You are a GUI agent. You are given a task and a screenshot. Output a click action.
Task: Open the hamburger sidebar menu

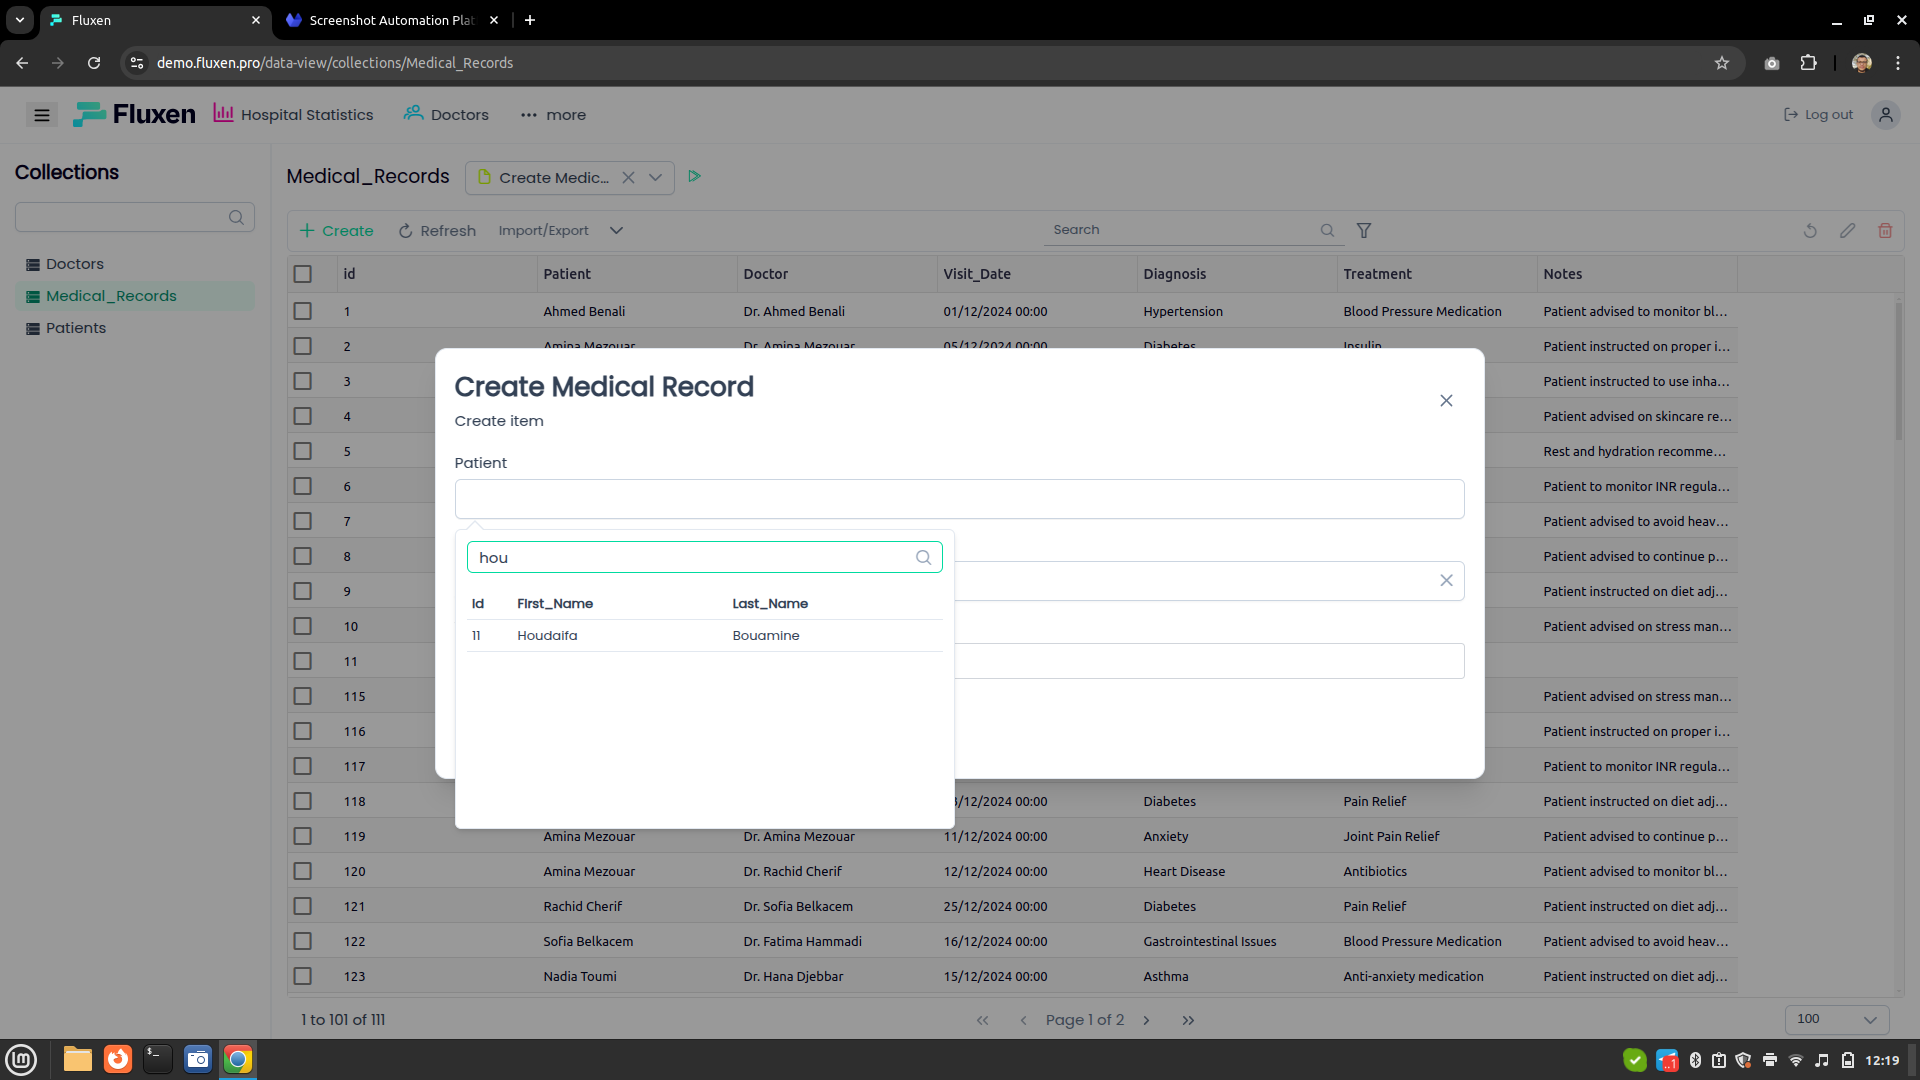click(x=42, y=115)
